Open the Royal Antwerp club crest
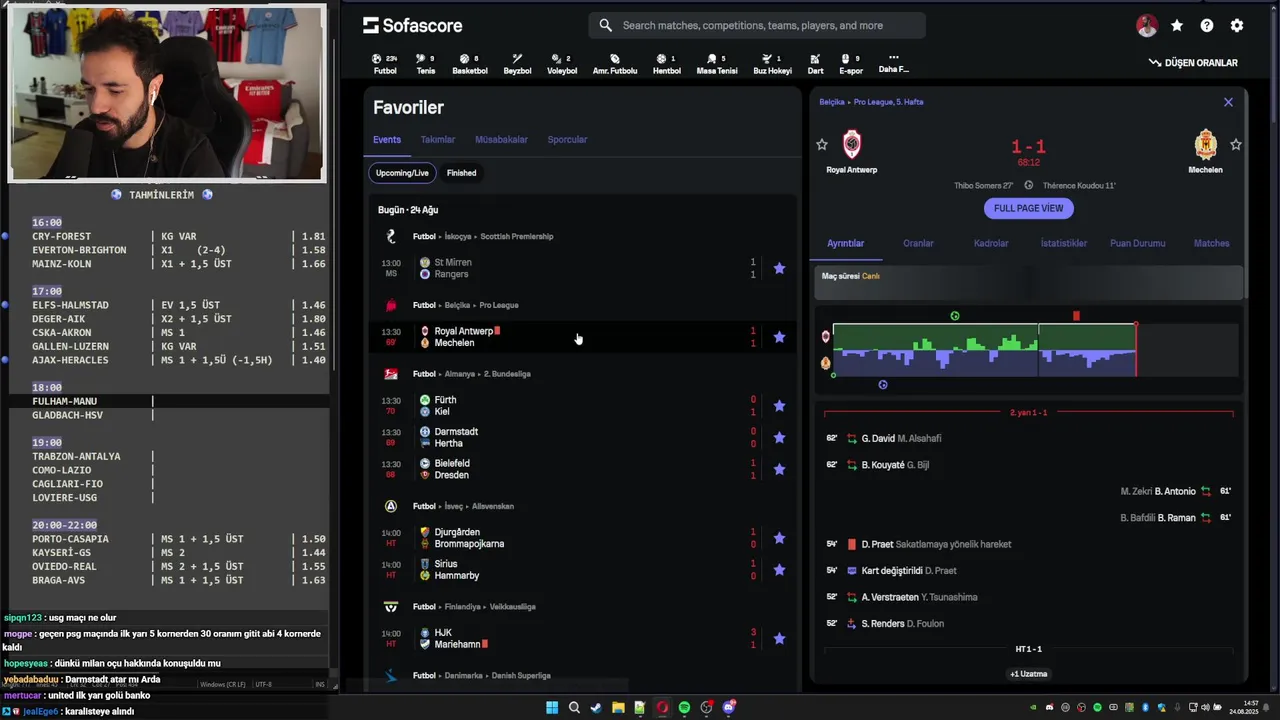Viewport: 1280px width, 720px height. (x=852, y=145)
